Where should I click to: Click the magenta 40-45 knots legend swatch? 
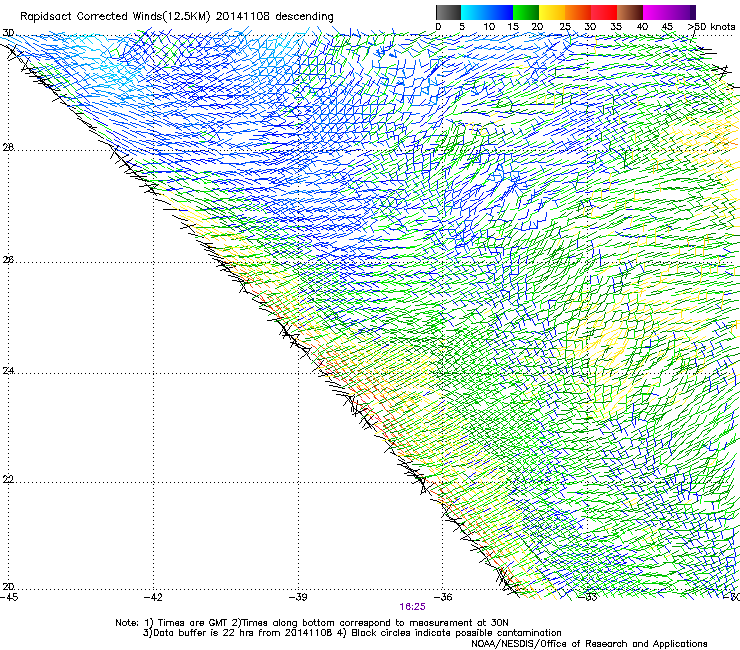coord(656,12)
